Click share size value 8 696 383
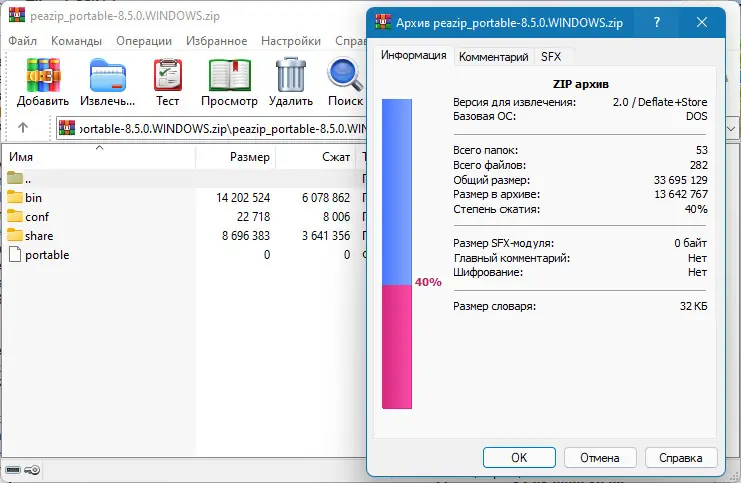 (246, 235)
